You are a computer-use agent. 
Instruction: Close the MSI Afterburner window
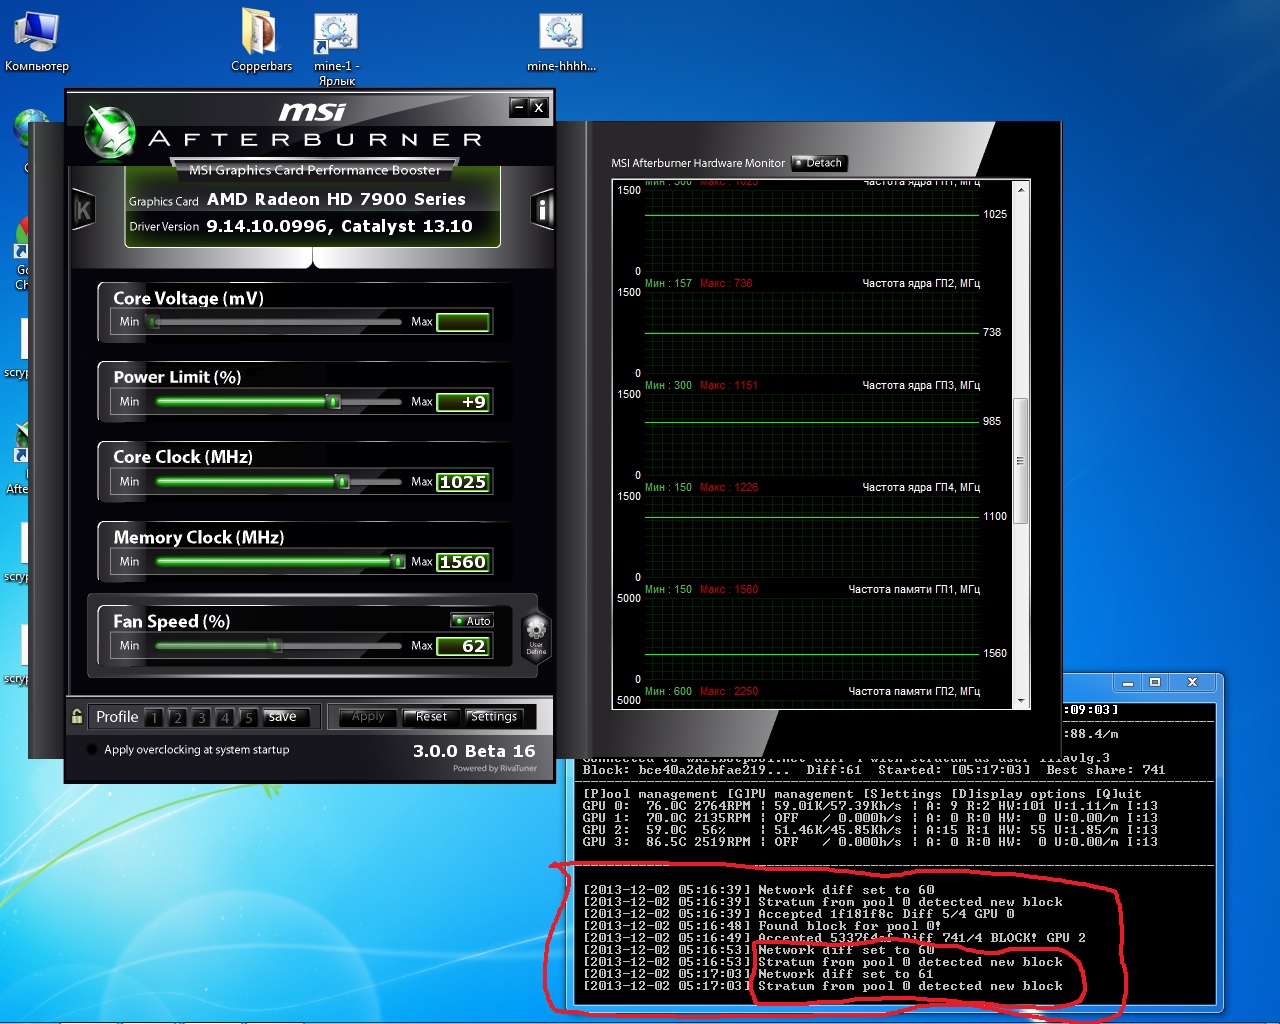[538, 107]
